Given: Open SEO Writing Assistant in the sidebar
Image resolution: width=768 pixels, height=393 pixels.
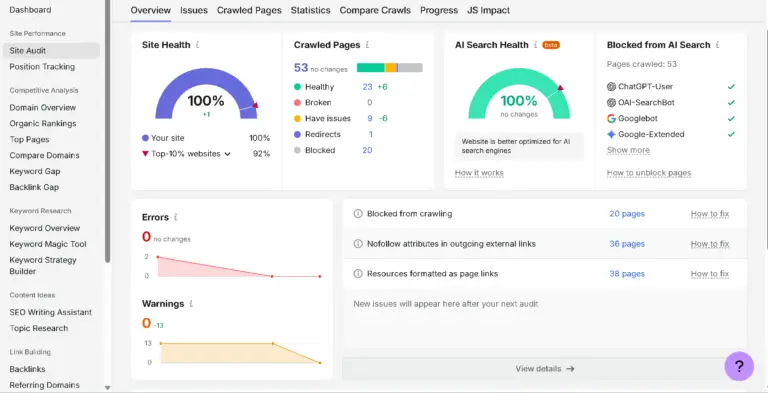Looking at the screenshot, I should point(50,312).
